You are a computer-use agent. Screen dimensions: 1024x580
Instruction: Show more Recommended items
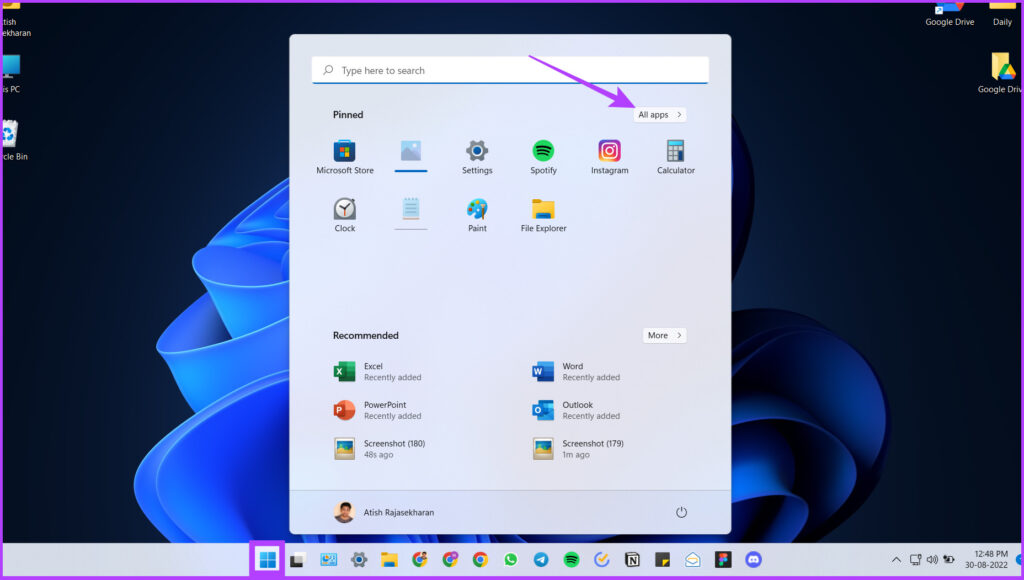(664, 335)
